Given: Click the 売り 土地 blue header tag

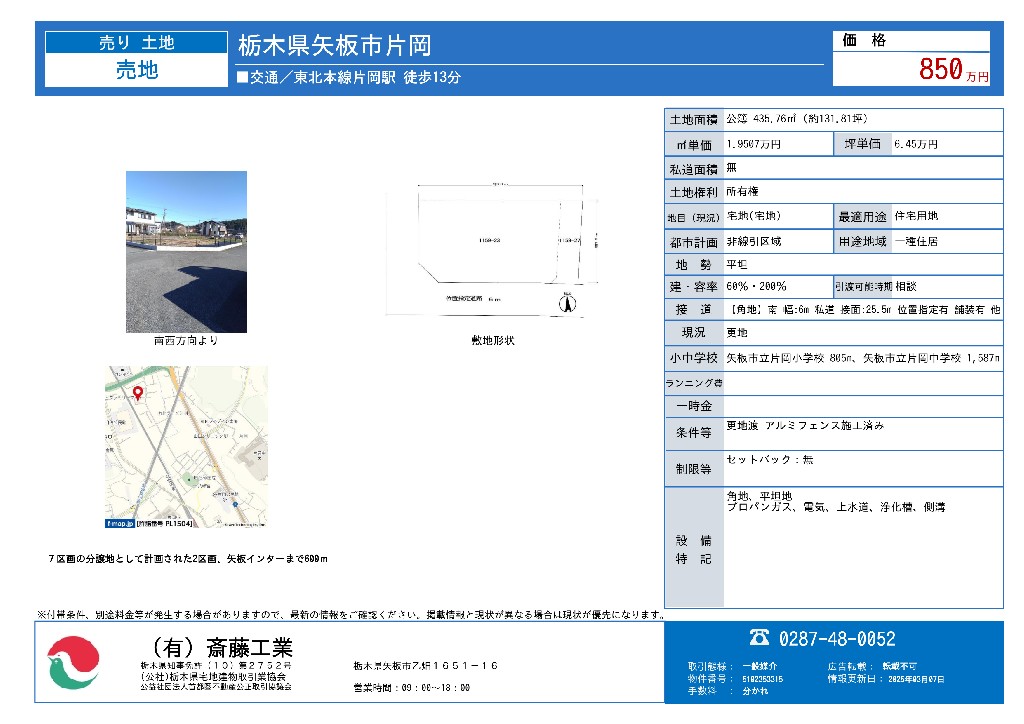Looking at the screenshot, I should click(136, 43).
